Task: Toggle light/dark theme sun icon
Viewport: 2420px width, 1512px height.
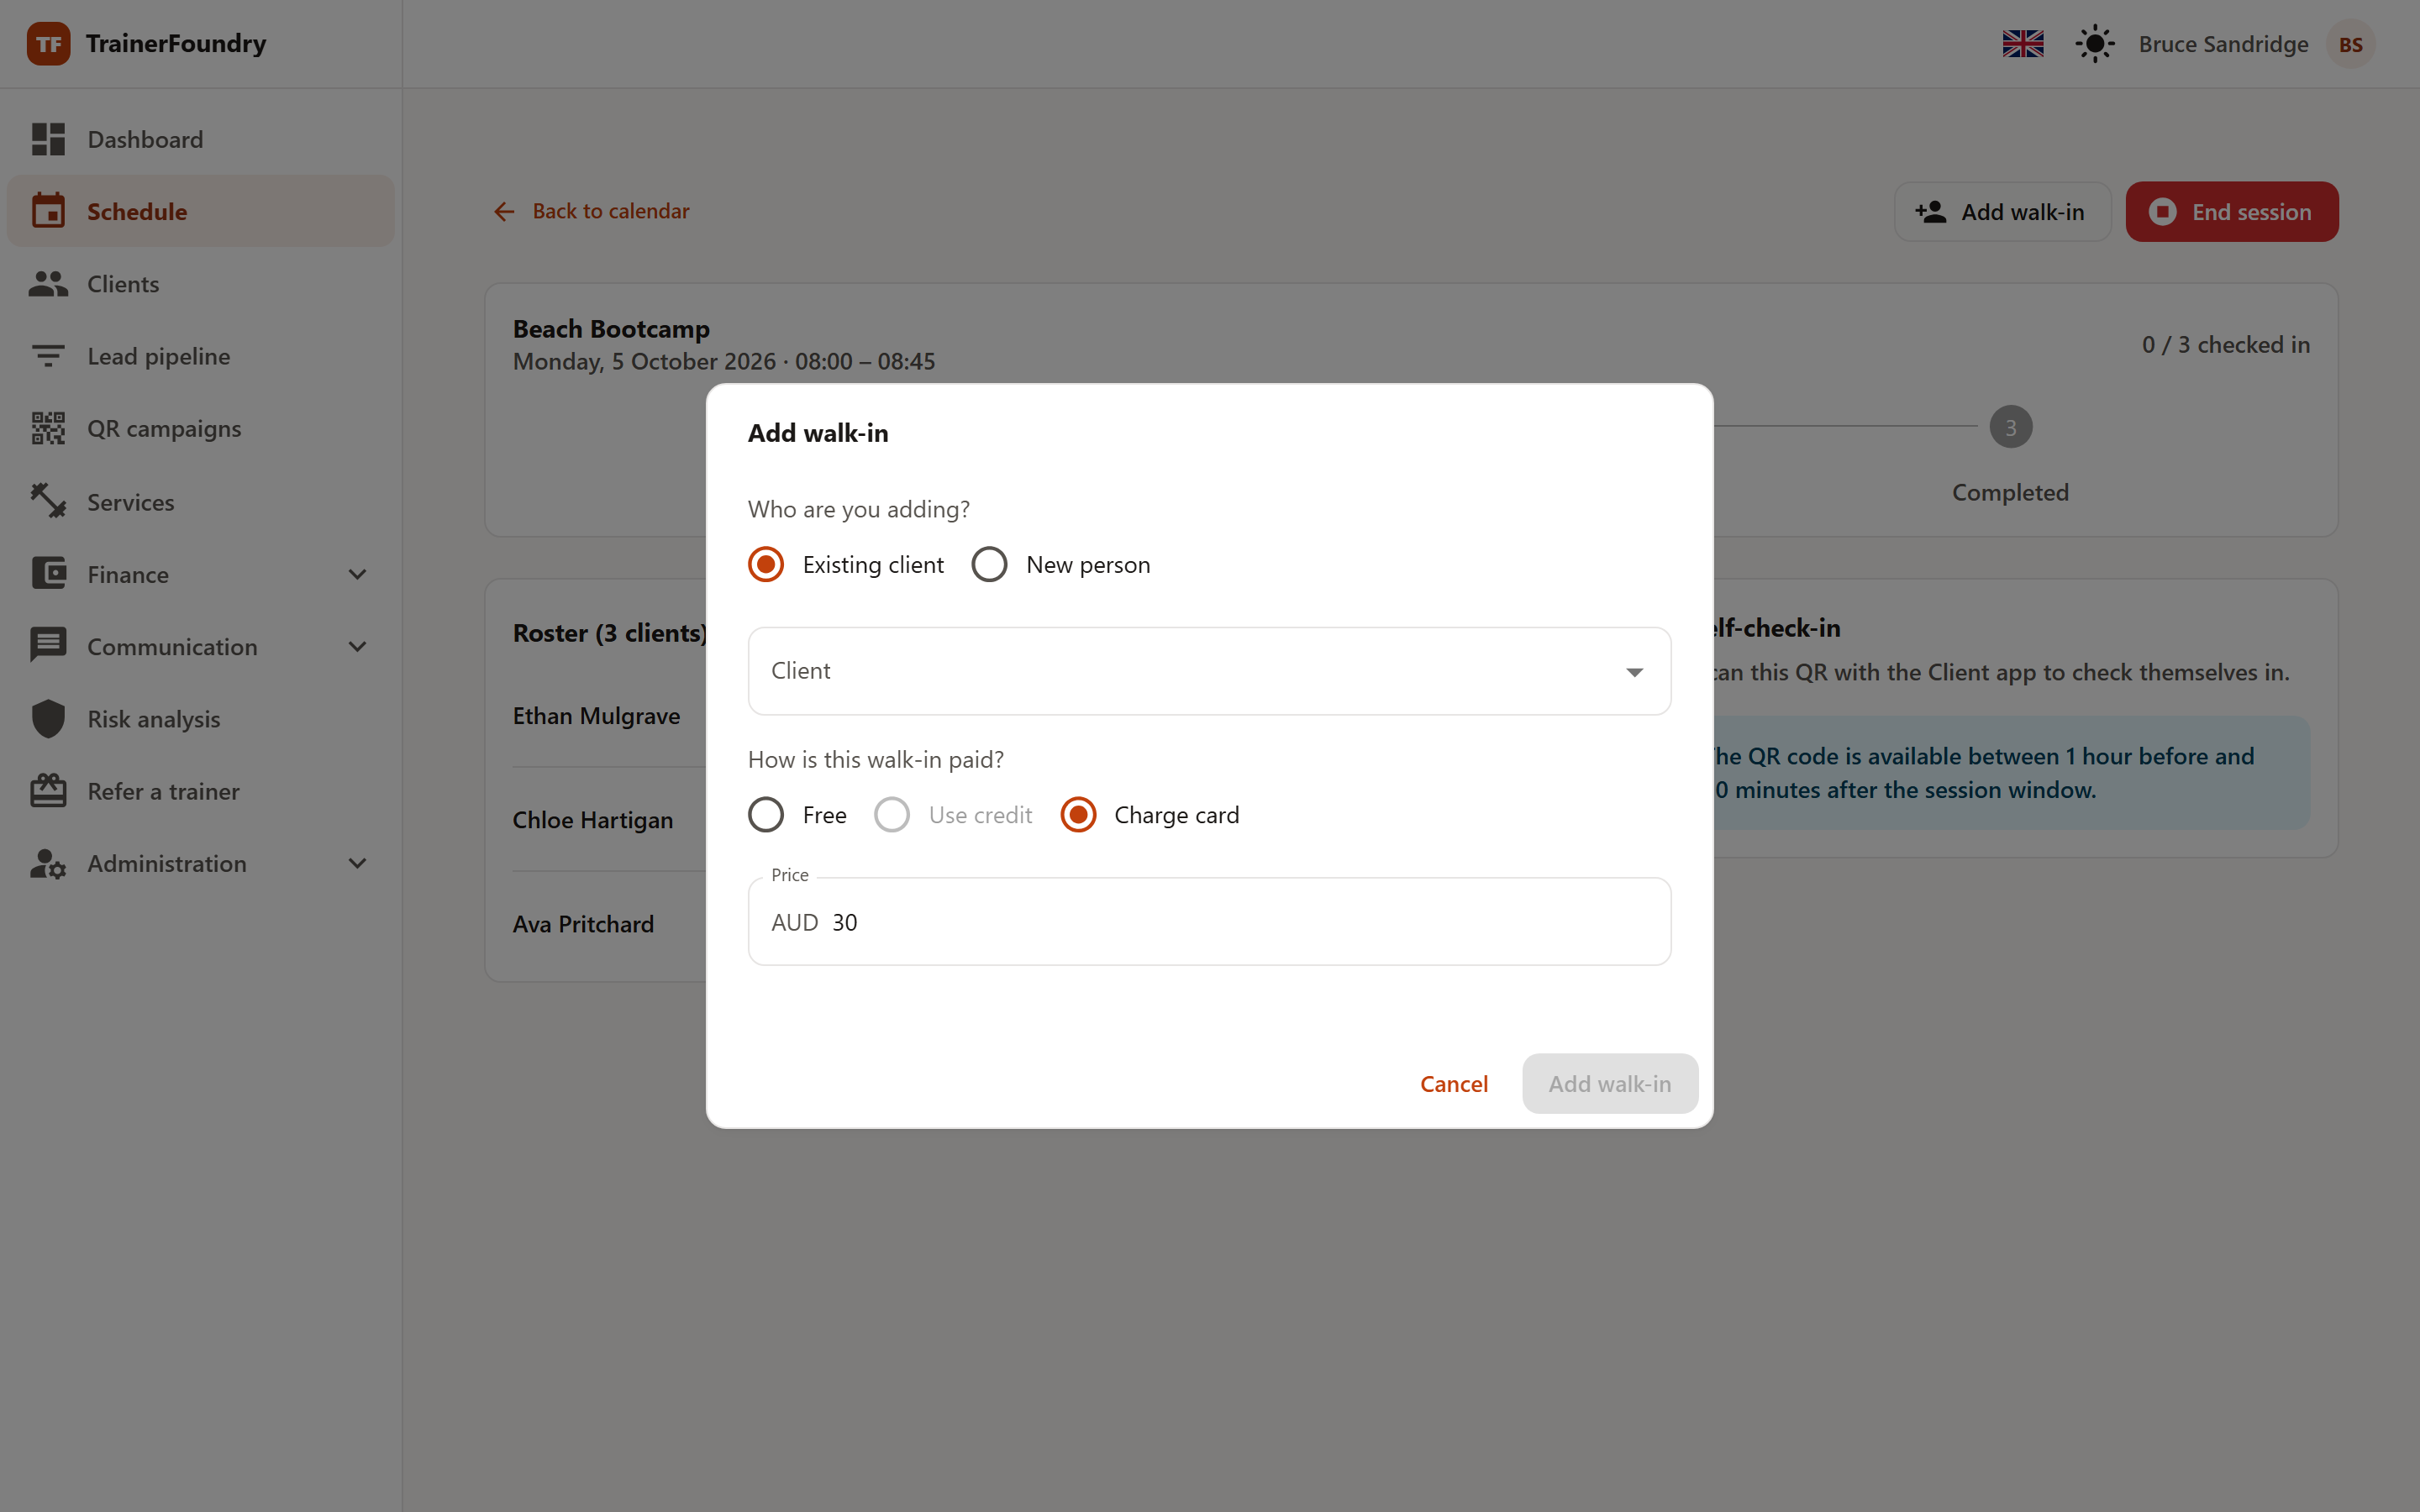Action: [x=2095, y=44]
